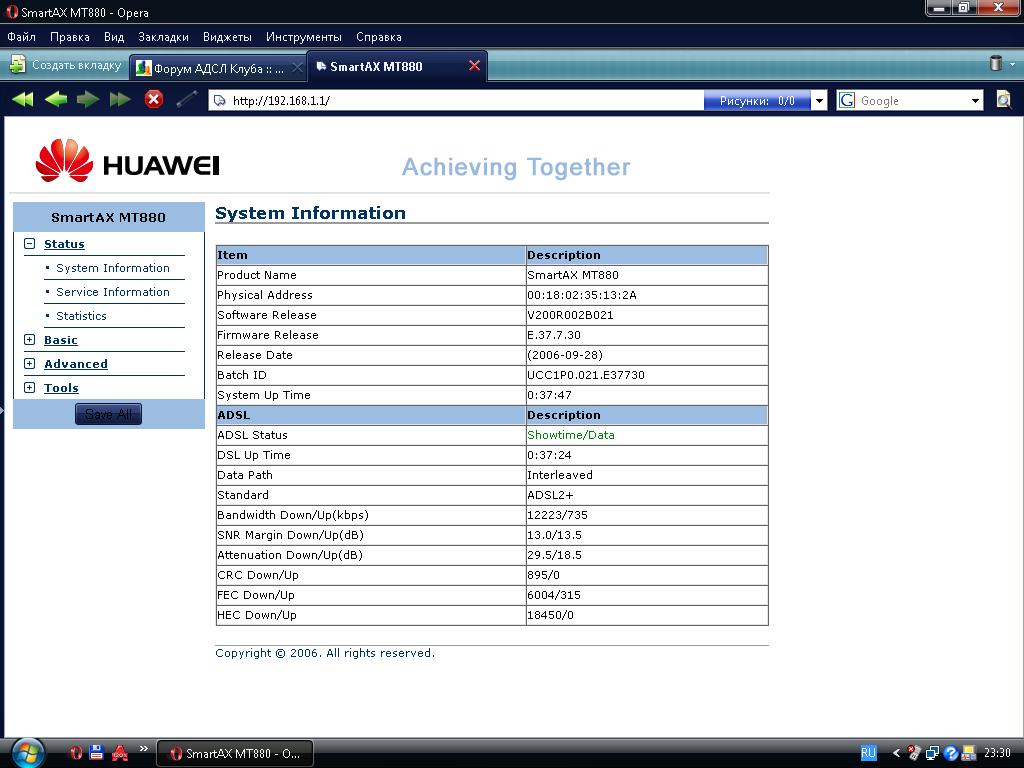Image resolution: width=1024 pixels, height=768 pixels.
Task: Click the V200R002B021 software release value
Action: click(570, 315)
